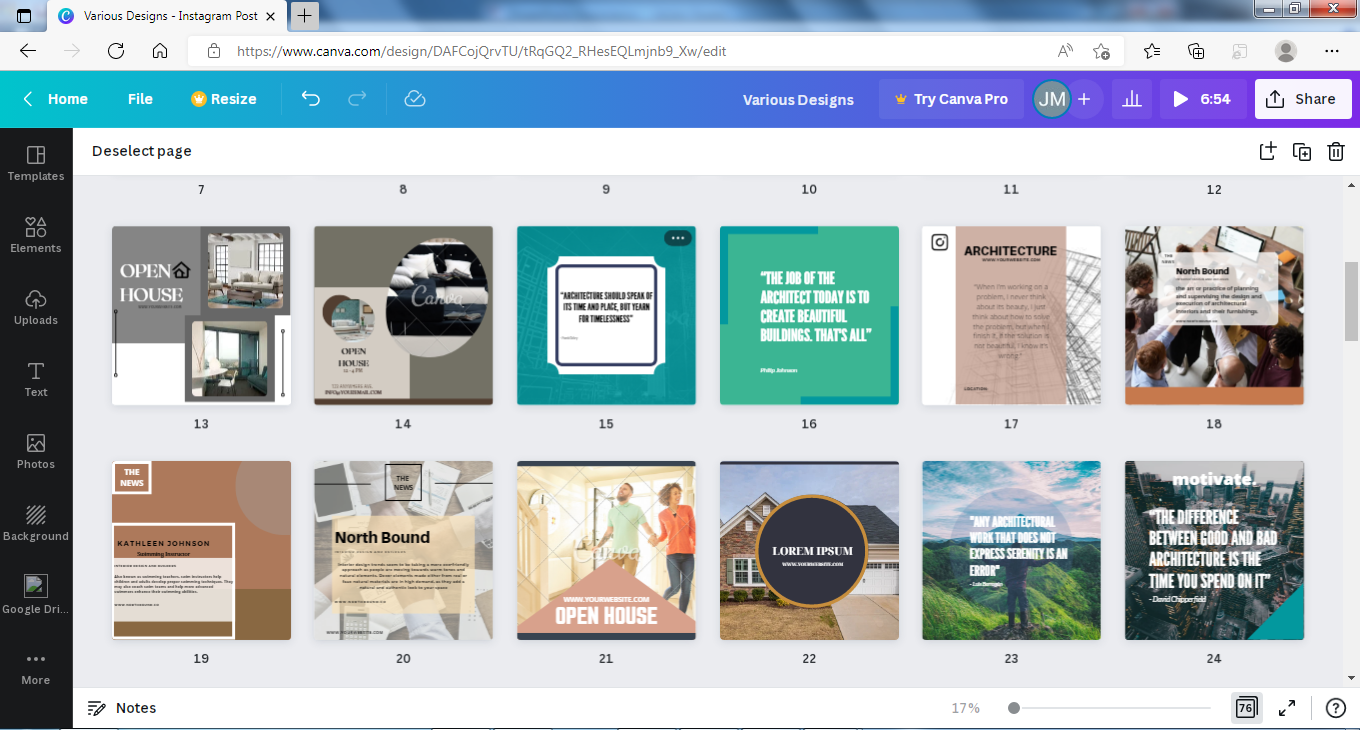Select page 15 teal quote thumbnail
Screen dimensions: 1360x730
[x=606, y=315]
